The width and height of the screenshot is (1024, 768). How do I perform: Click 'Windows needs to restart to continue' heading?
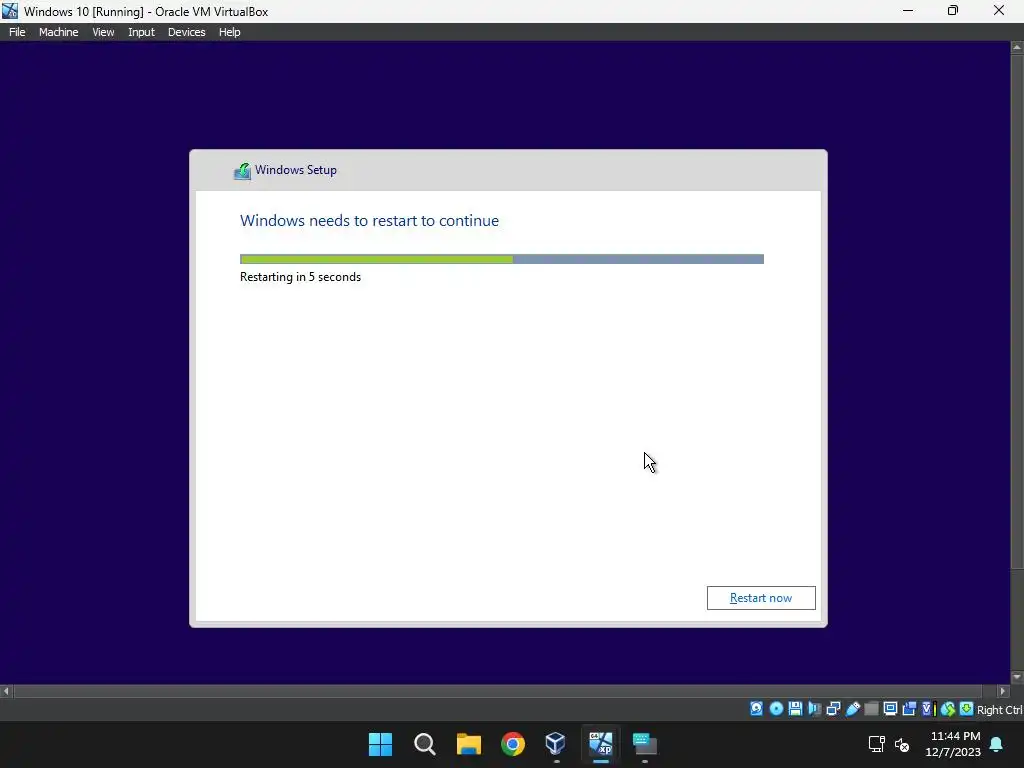click(369, 221)
